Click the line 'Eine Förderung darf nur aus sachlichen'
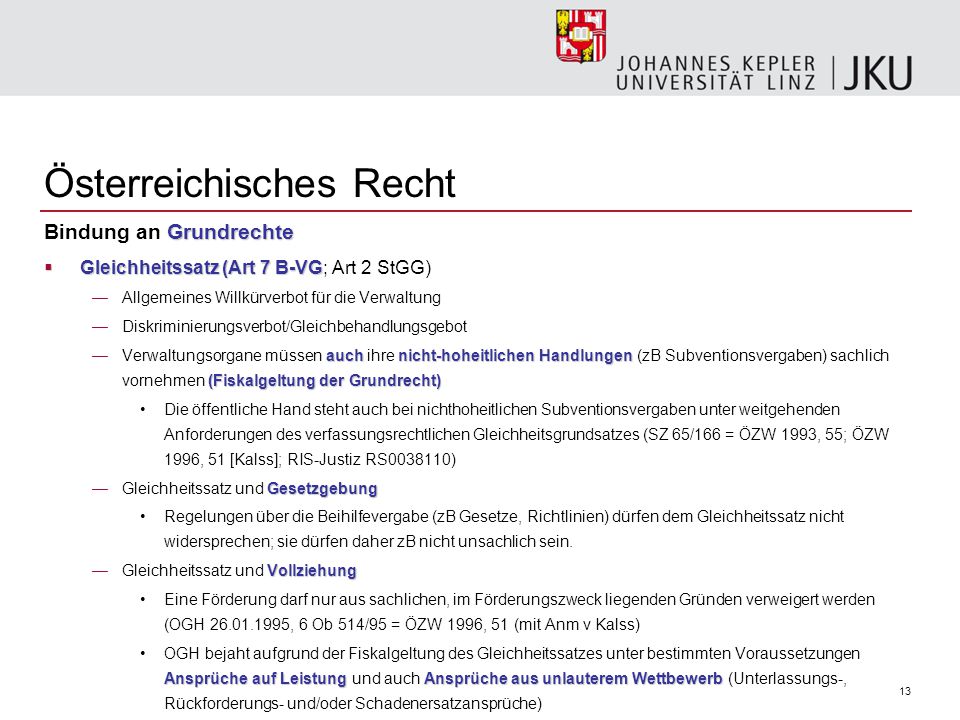The image size is (960, 720). tap(519, 599)
